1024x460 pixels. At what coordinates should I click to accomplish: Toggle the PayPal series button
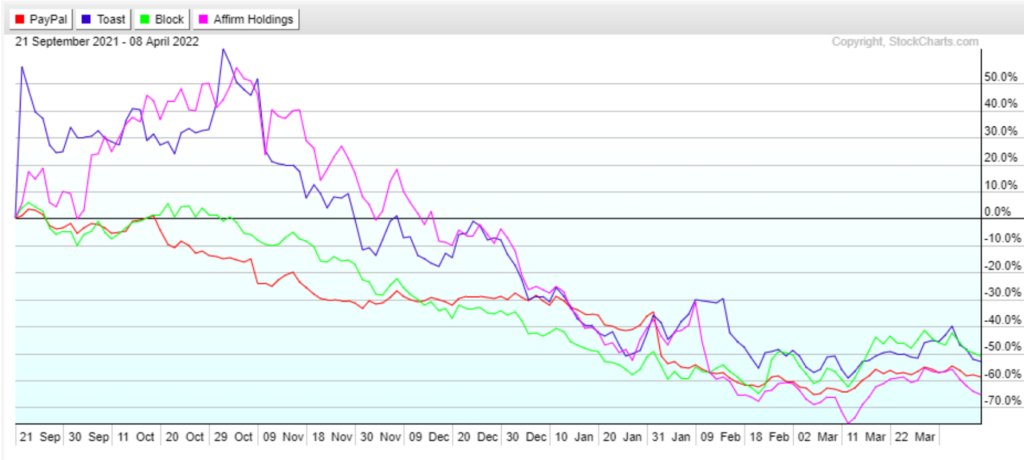(x=42, y=19)
